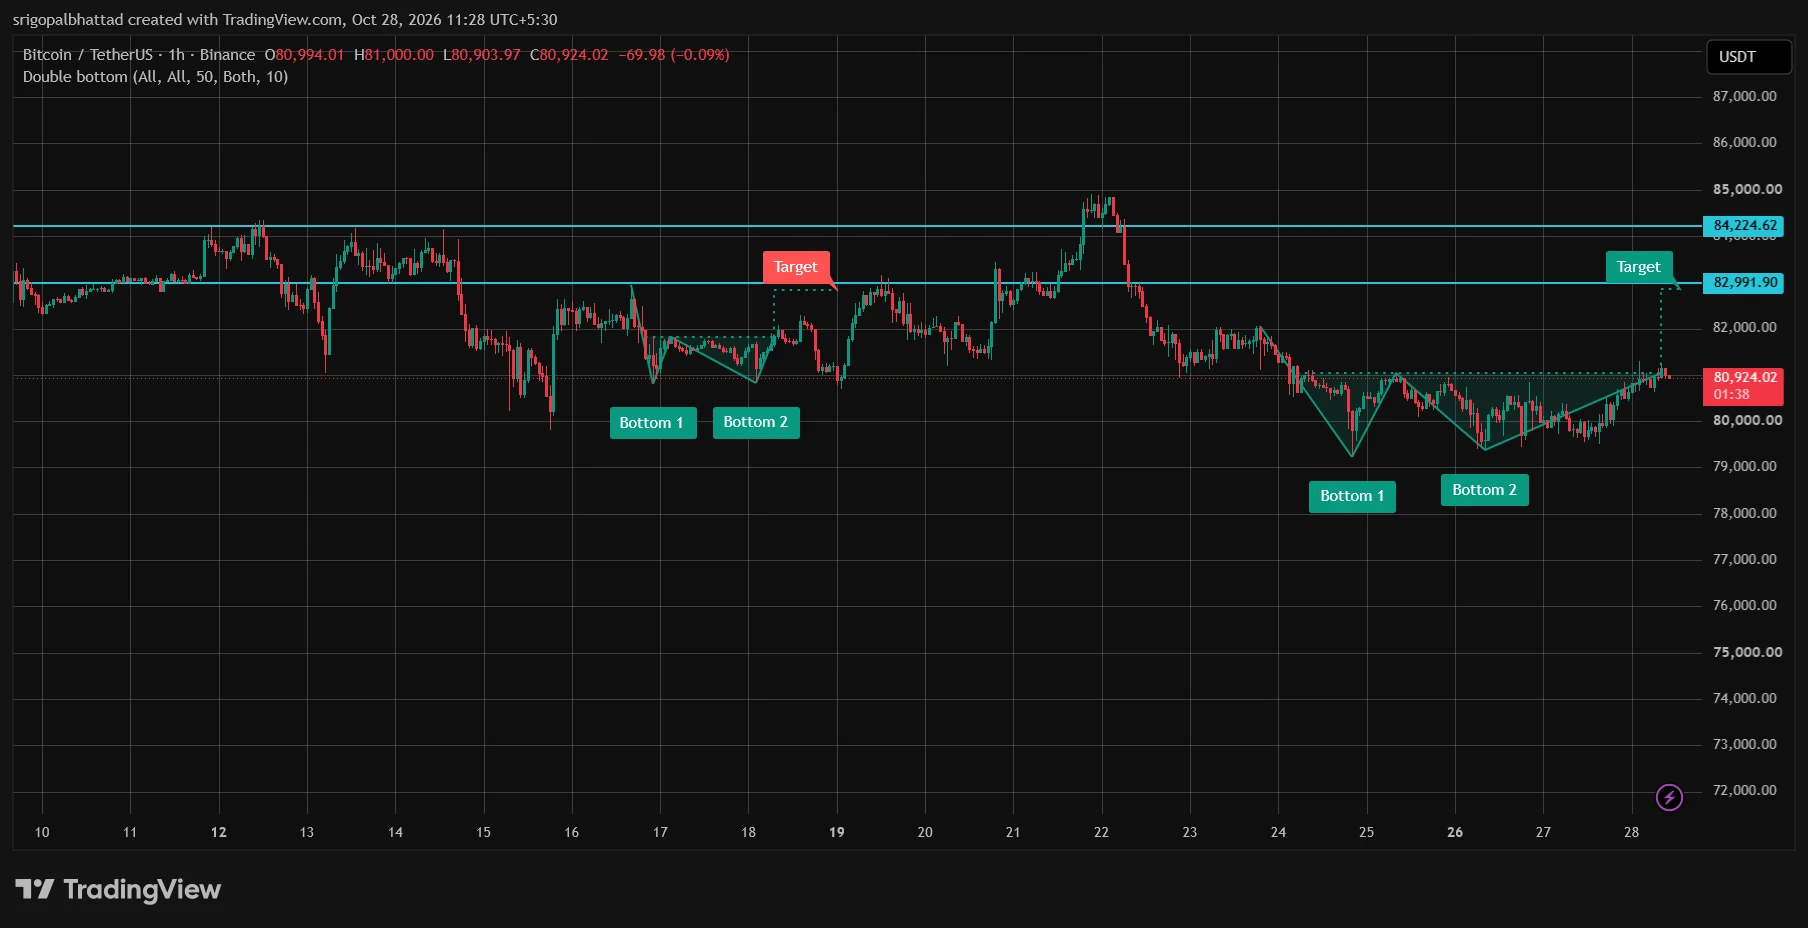Viewport: 1808px width, 928px height.
Task: Click the purple lightning bolt icon
Action: coord(1669,797)
